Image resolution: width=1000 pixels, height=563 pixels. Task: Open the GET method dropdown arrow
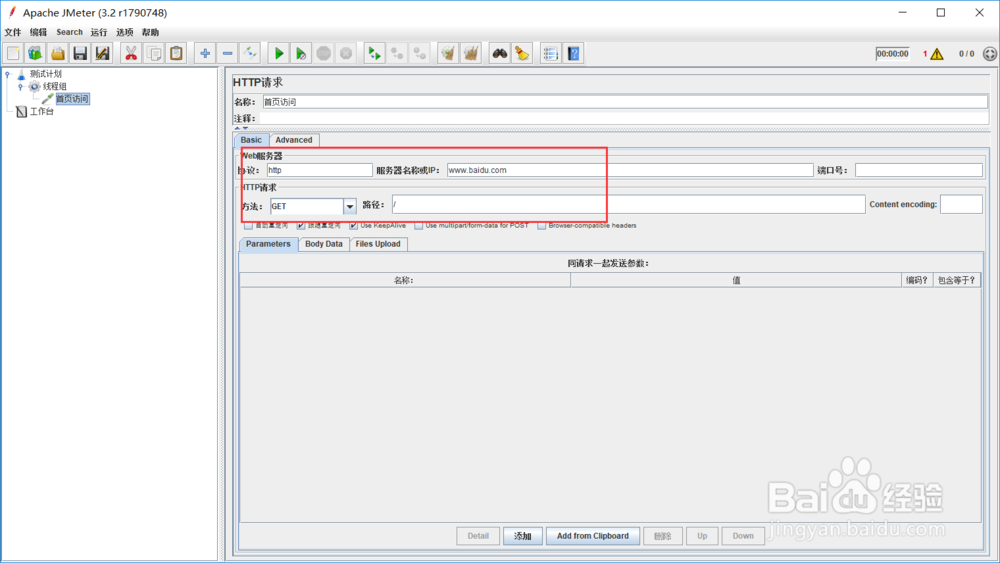[349, 207]
